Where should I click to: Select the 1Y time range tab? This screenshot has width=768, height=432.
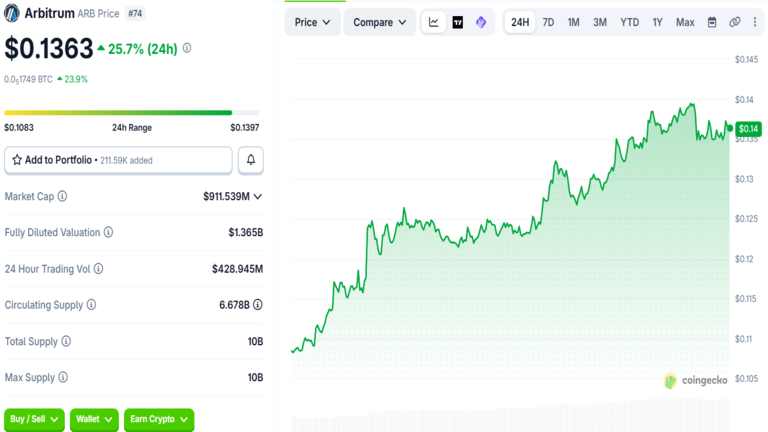(657, 22)
